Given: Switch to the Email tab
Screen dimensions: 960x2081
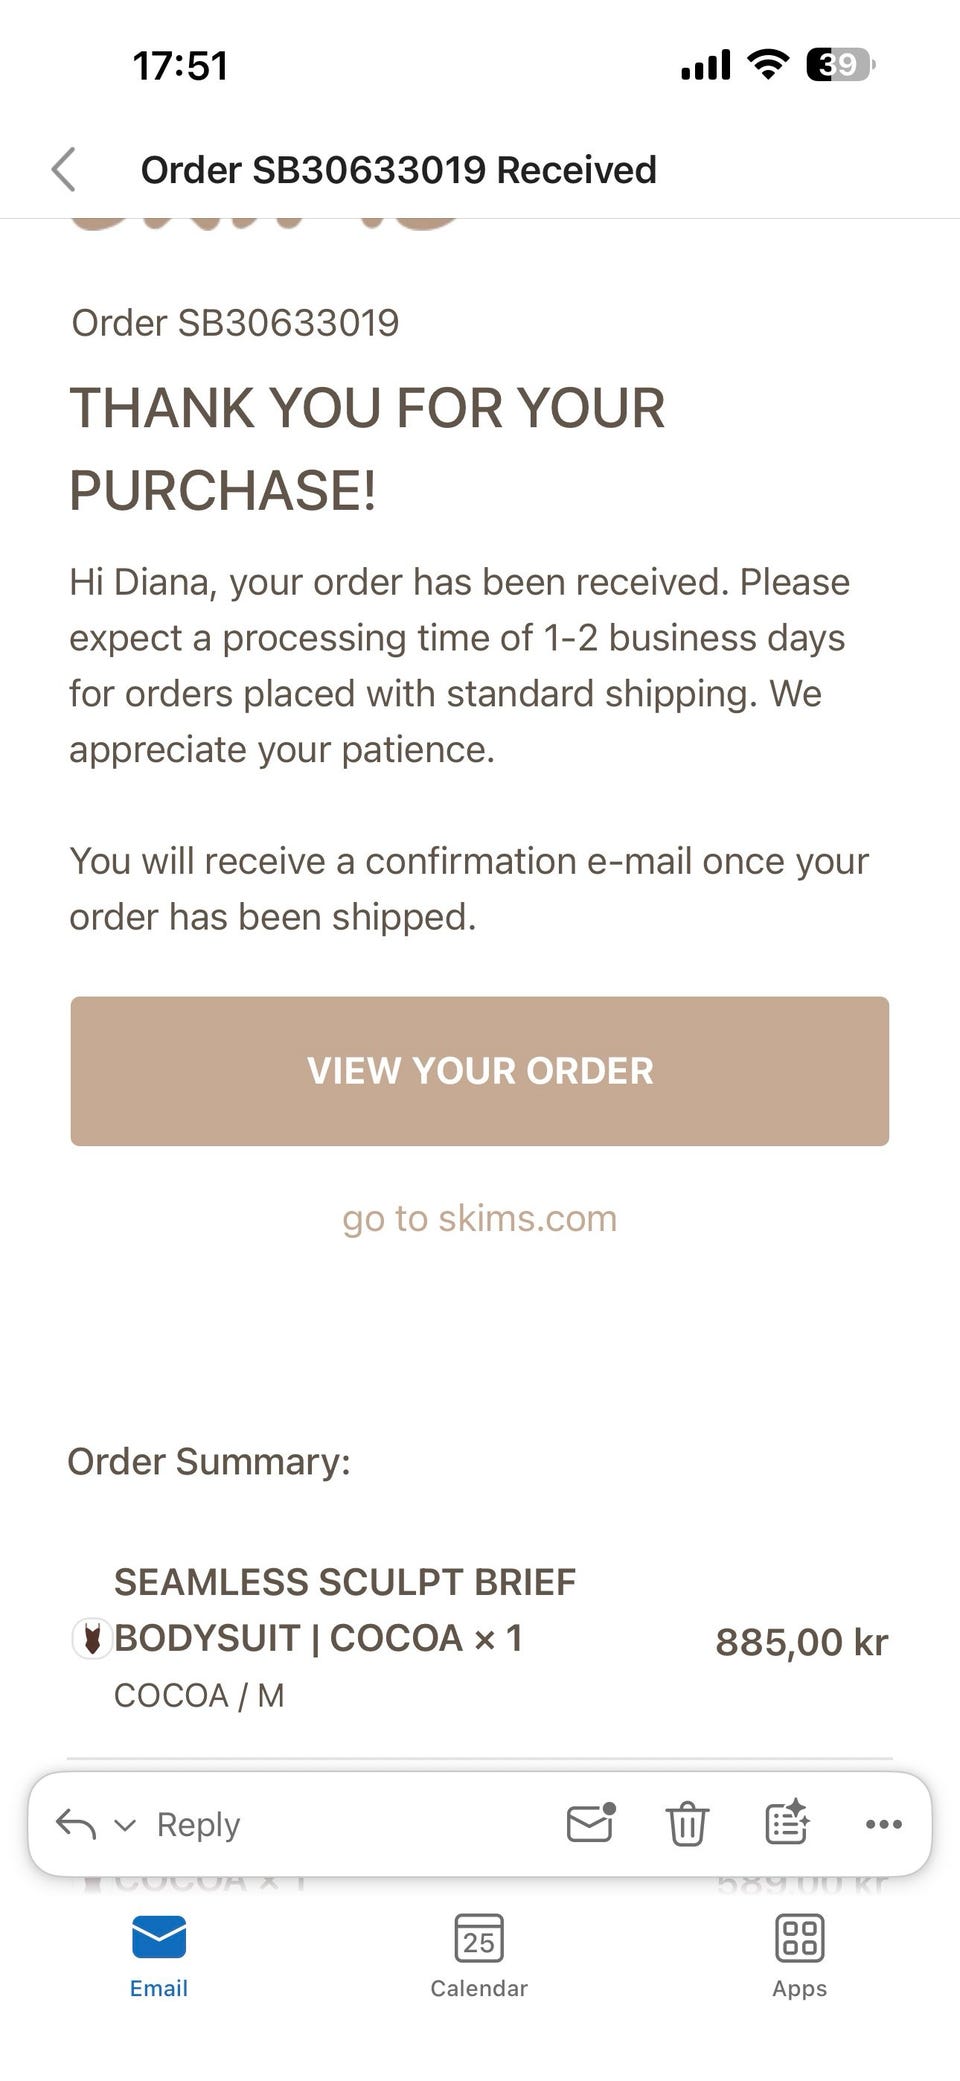Looking at the screenshot, I should coord(158,1955).
